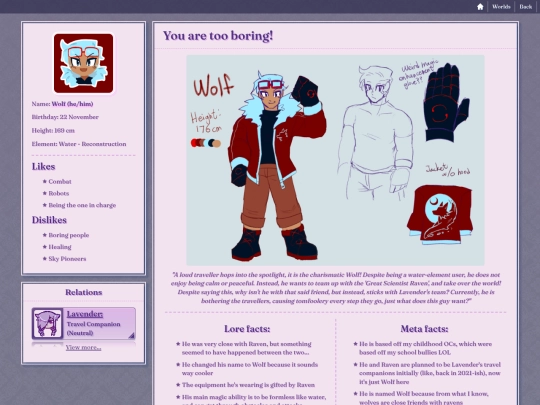540x405 pixels.
Task: Select the Element: Water - Reconstruction line
Action: click(x=79, y=144)
